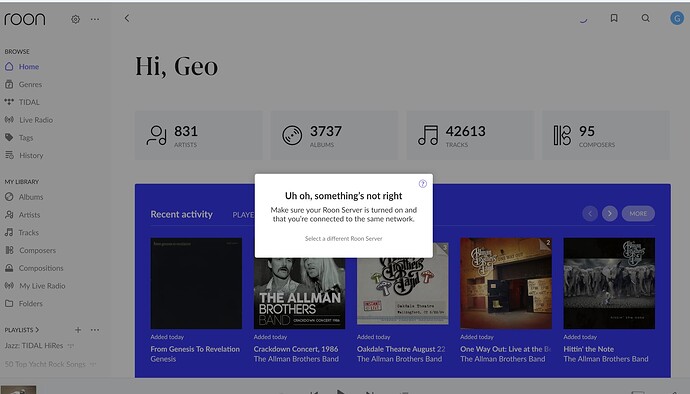The width and height of the screenshot is (690, 394).
Task: Click Select a different Roon Server link
Action: (344, 239)
